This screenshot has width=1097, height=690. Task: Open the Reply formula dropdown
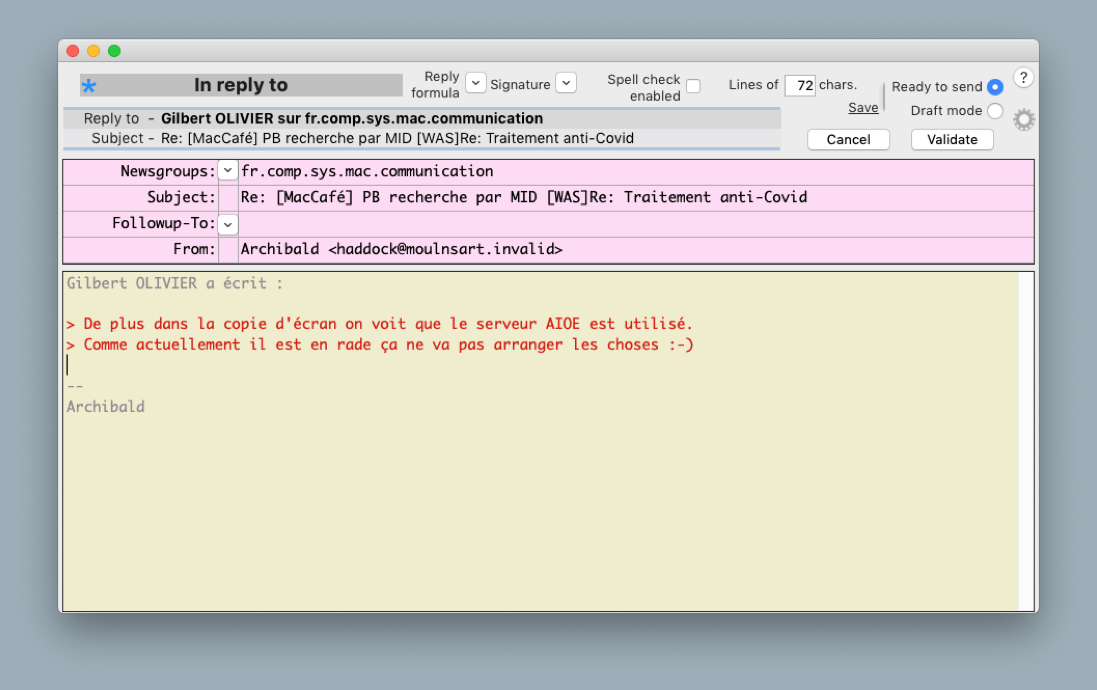pyautogui.click(x=476, y=83)
